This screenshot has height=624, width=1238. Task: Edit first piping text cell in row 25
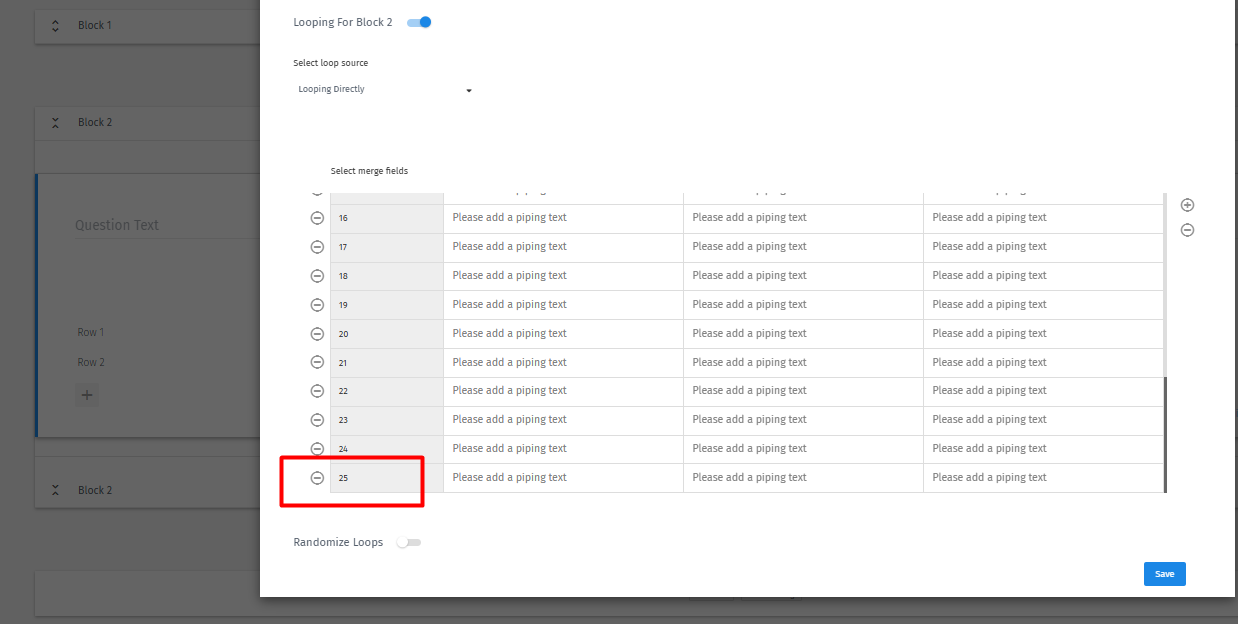click(563, 478)
